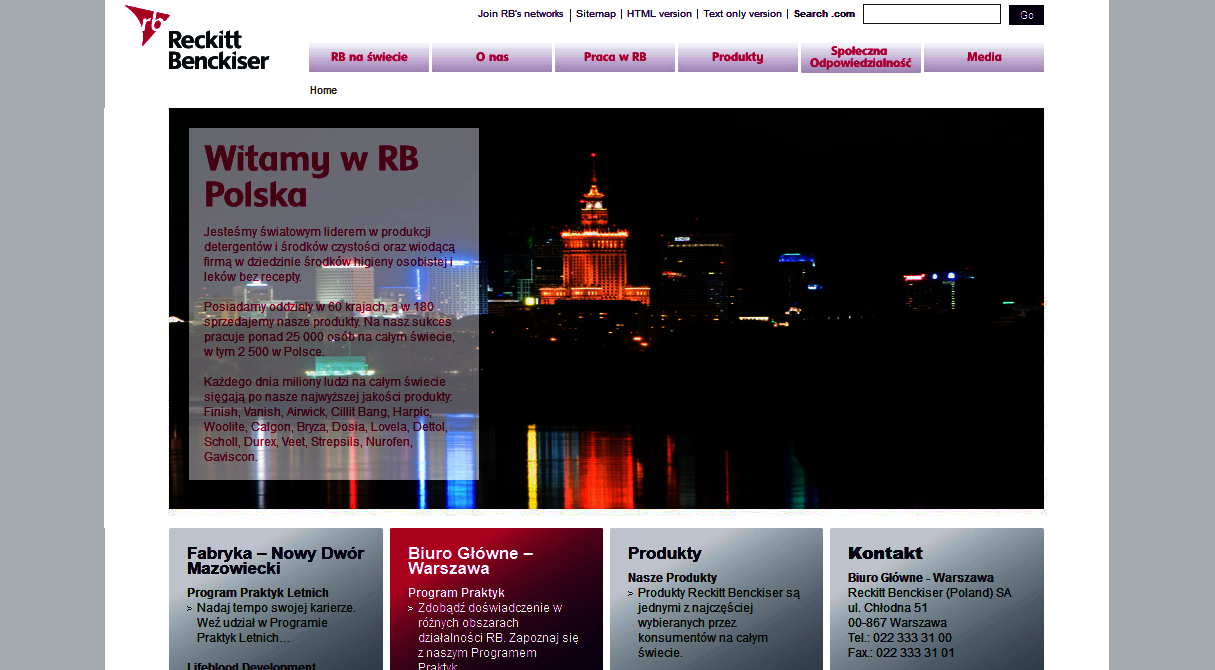Open the Nasze Produkty link
This screenshot has height=670, width=1215.
tap(672, 578)
